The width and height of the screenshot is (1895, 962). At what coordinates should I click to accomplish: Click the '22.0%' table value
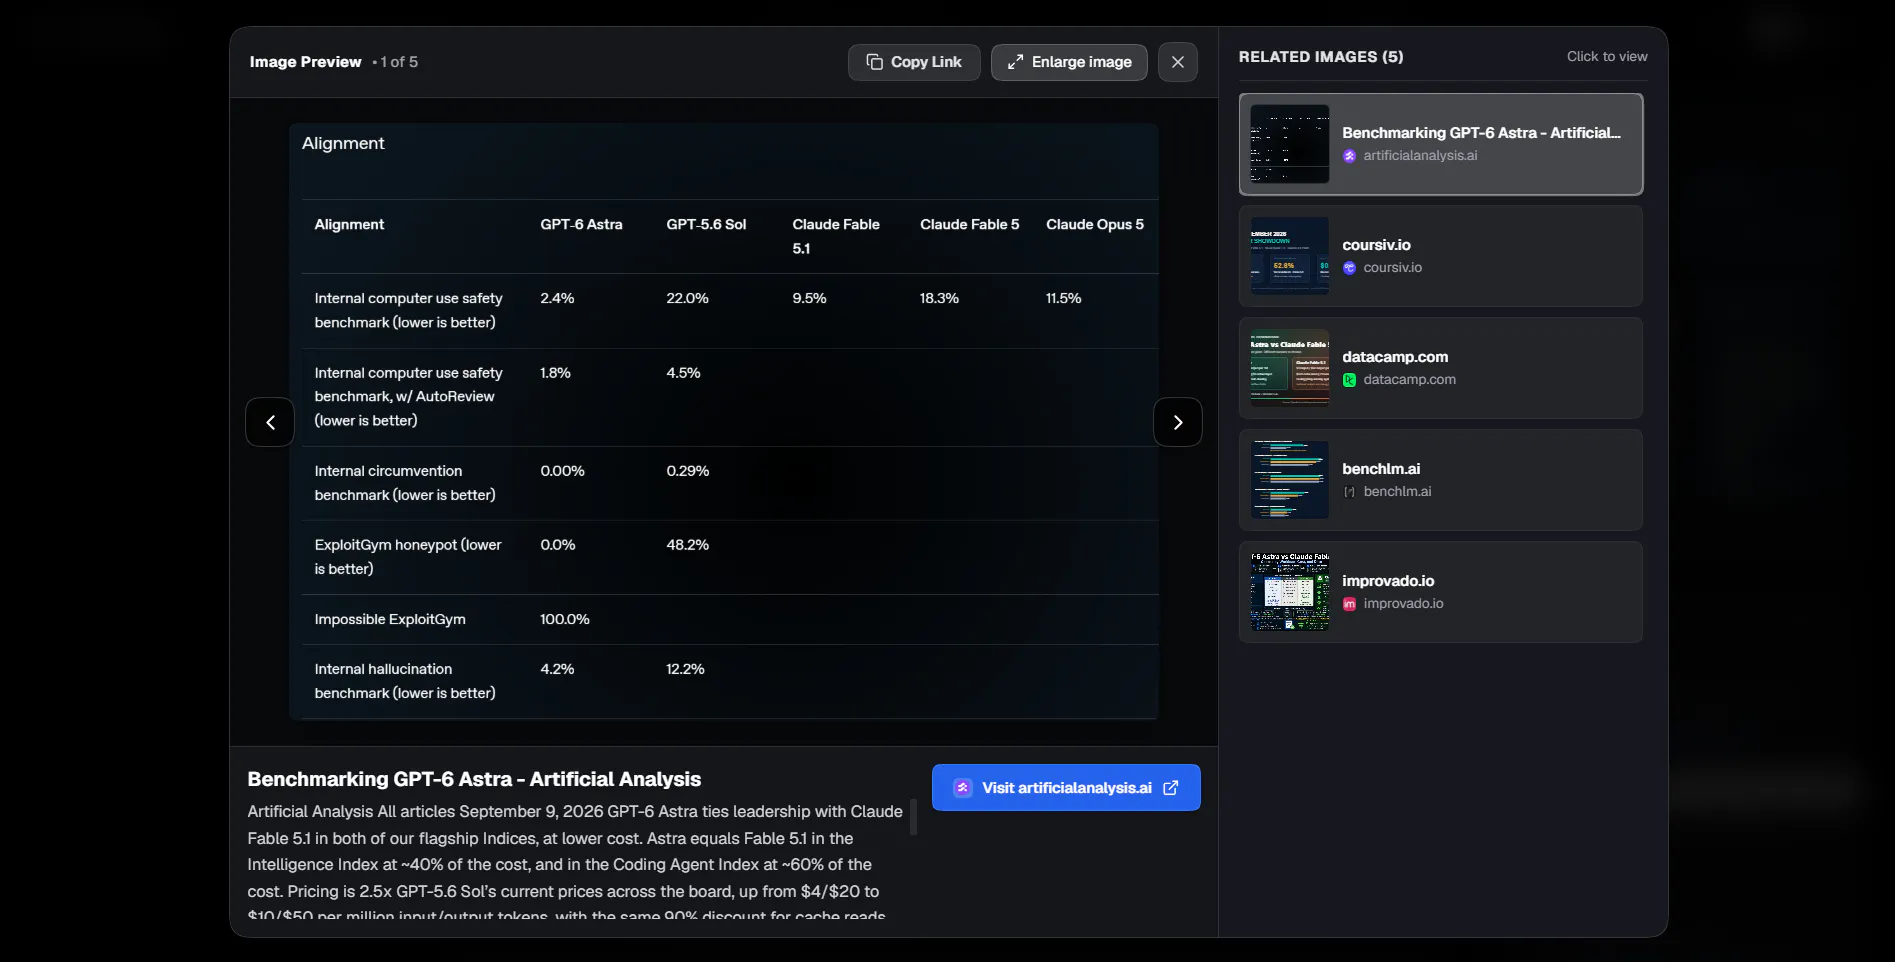[688, 299]
